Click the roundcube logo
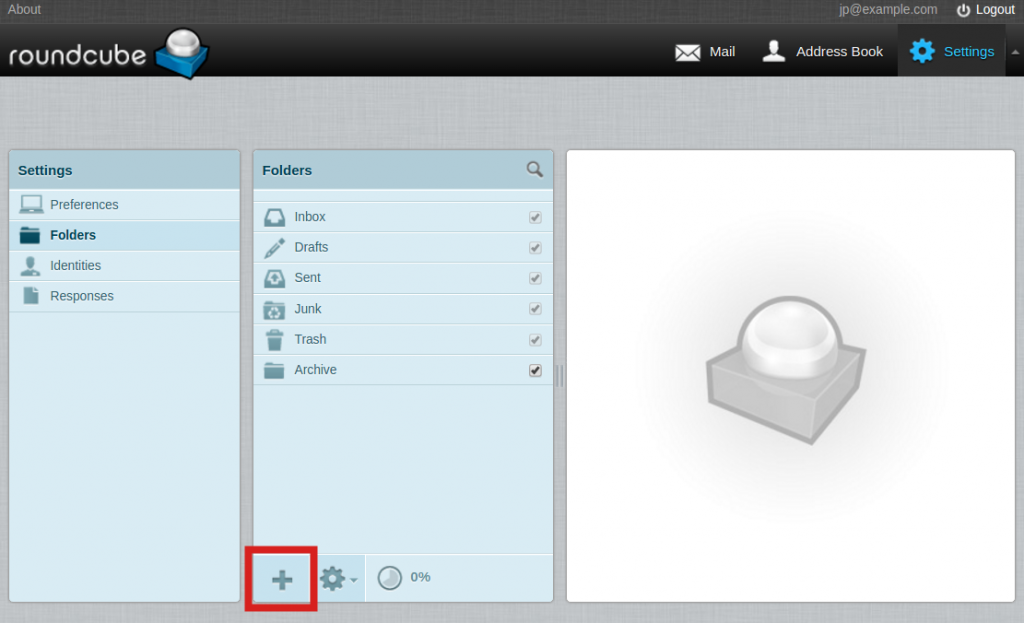 click(108, 54)
